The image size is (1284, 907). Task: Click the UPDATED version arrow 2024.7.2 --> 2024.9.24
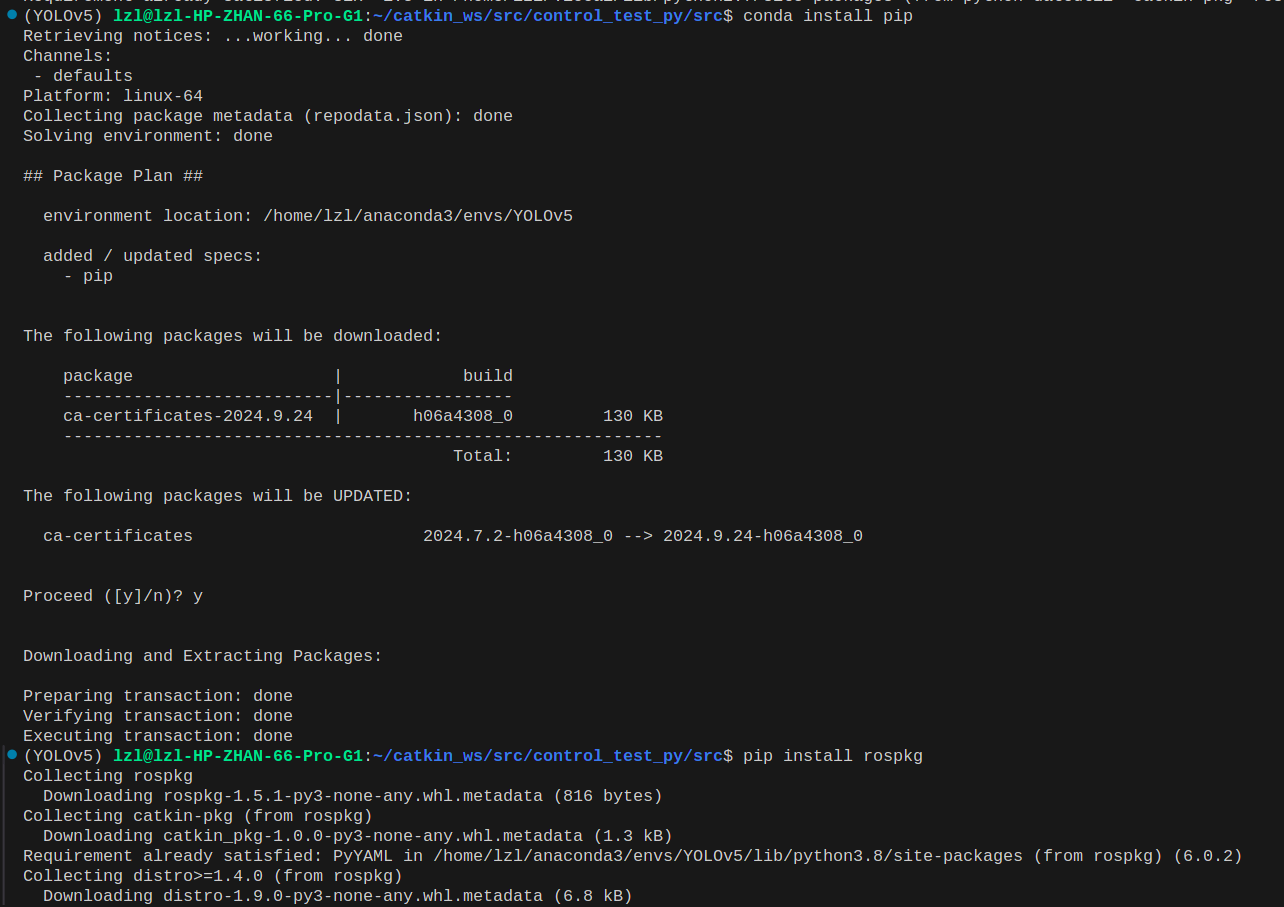tap(643, 536)
